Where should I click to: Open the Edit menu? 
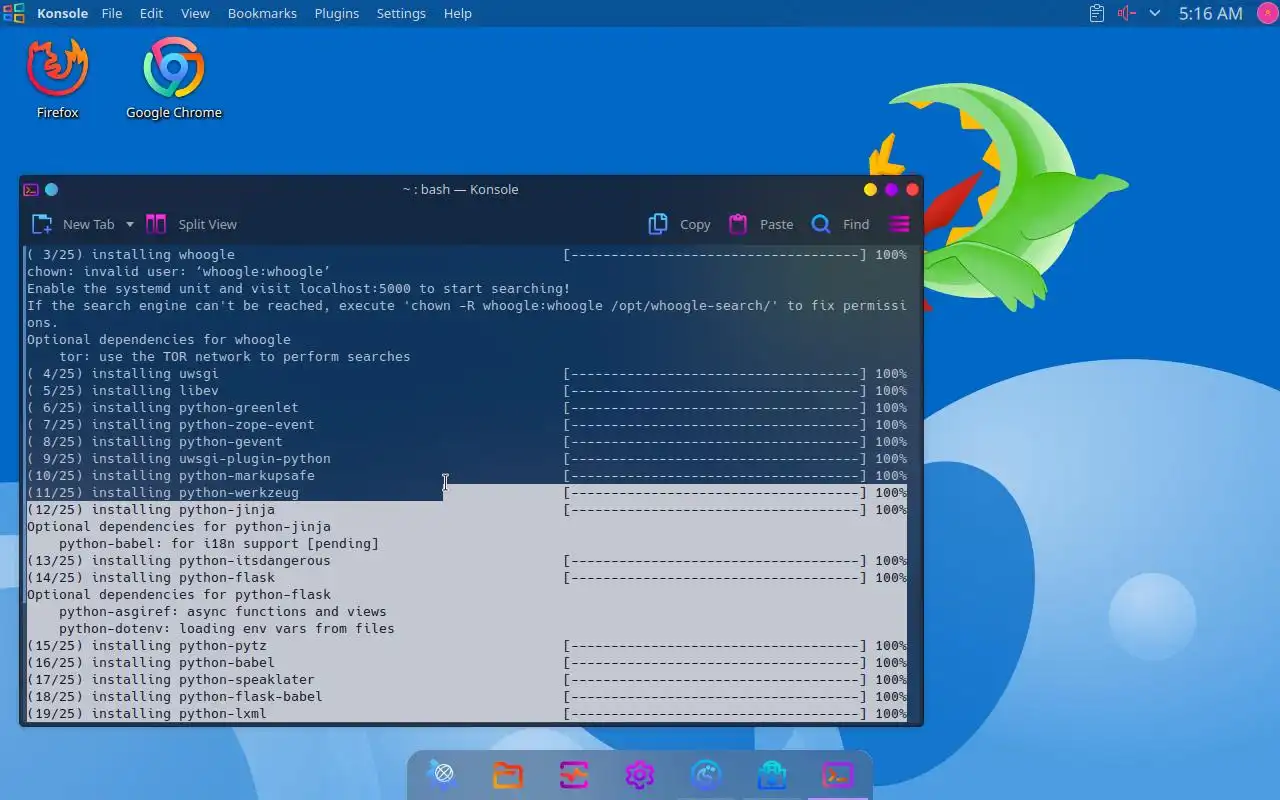coord(151,13)
